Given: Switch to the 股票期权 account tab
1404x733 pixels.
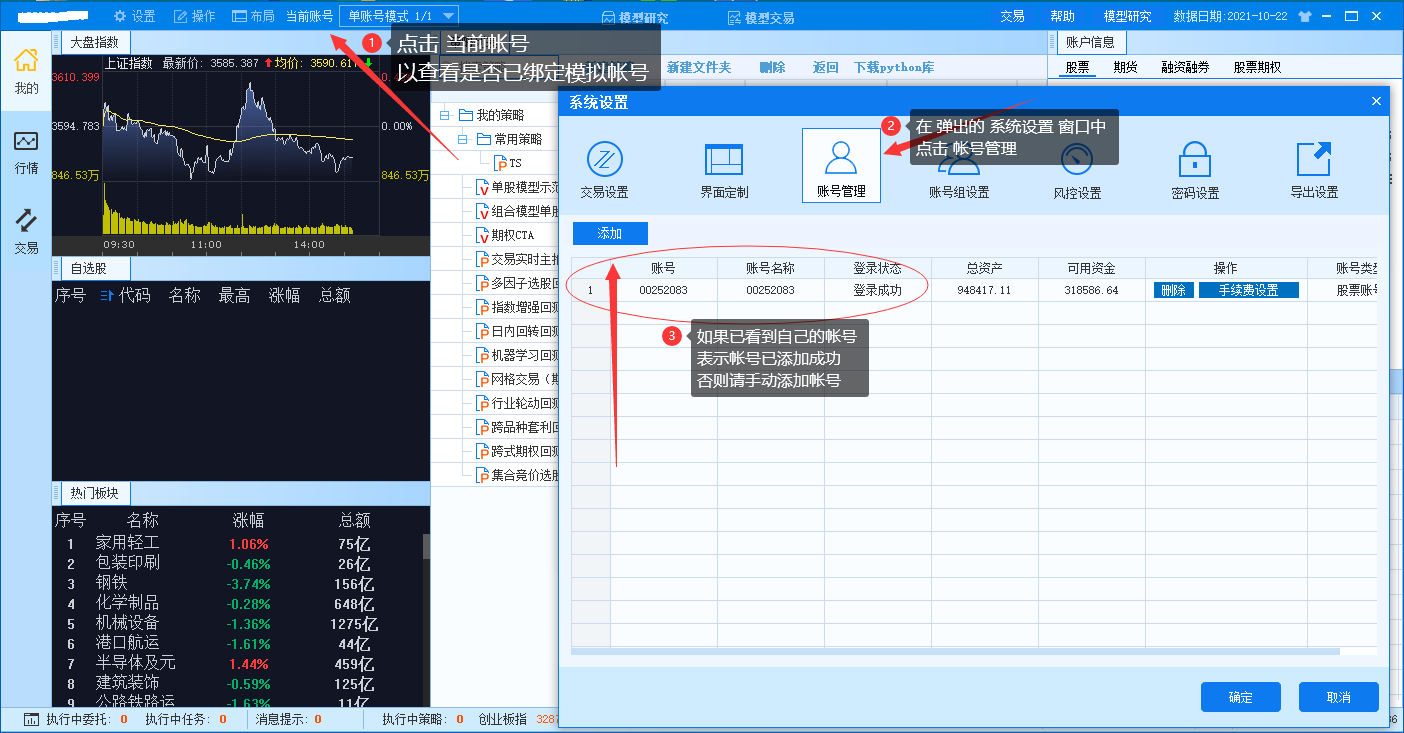Looking at the screenshot, I should (1257, 67).
